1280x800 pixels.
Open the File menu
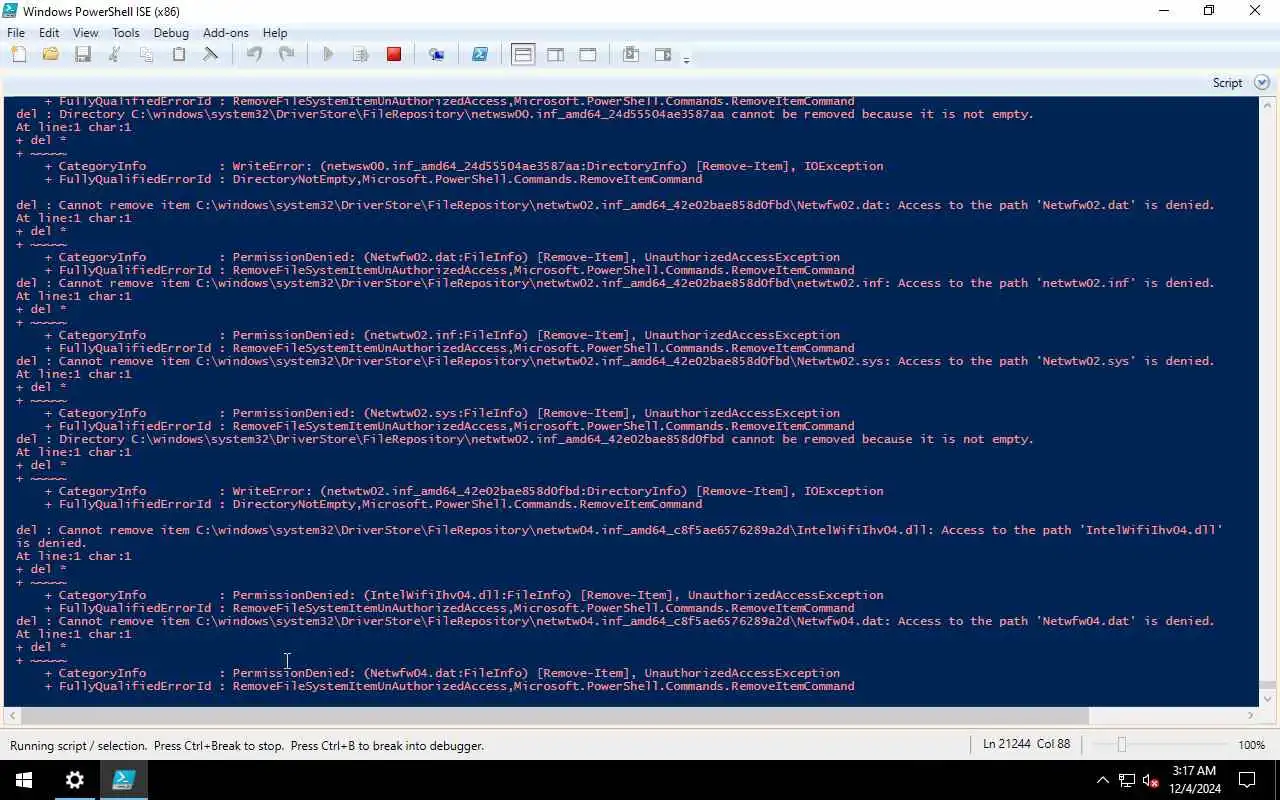(16, 33)
